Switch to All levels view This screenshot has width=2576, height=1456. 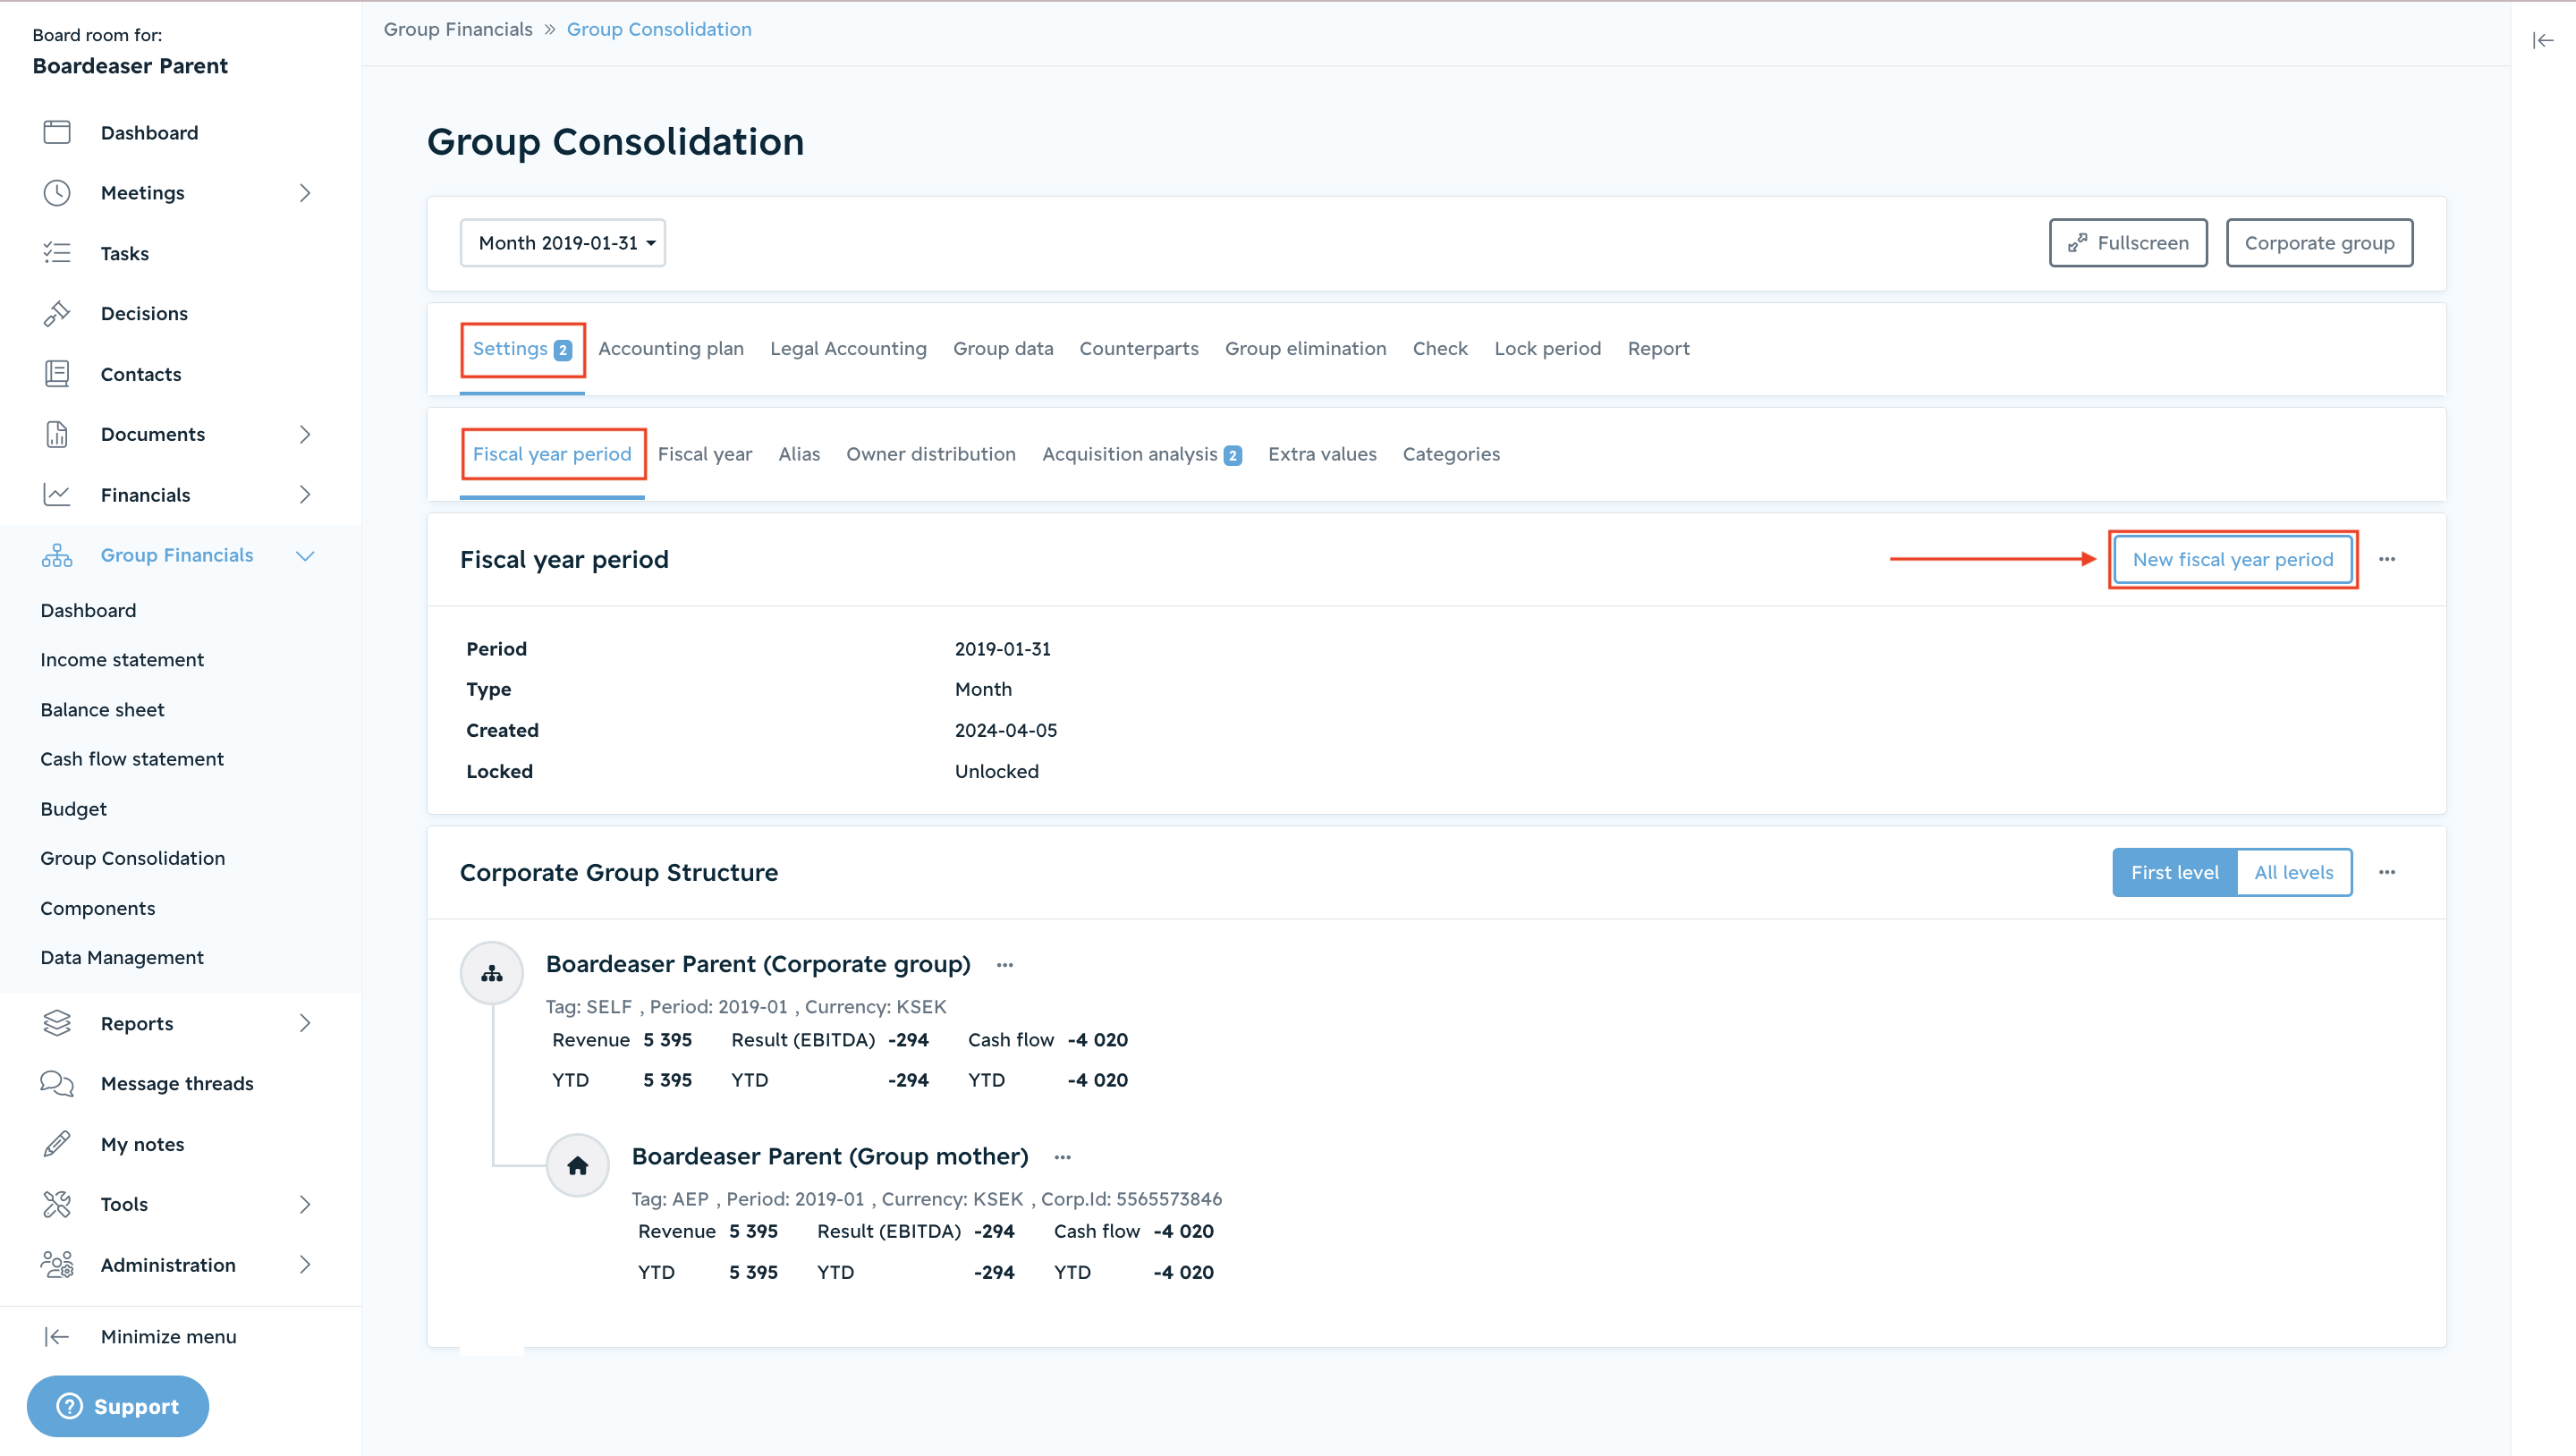[2294, 872]
